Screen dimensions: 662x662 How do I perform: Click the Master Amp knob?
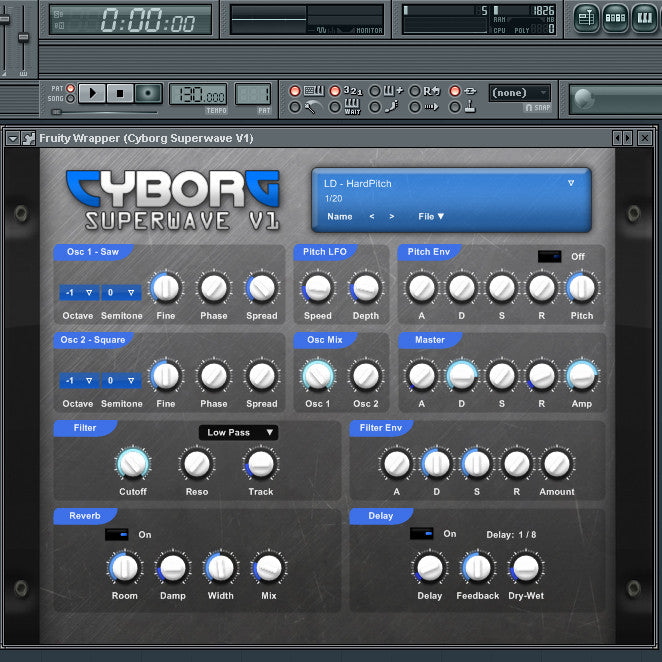(x=582, y=376)
